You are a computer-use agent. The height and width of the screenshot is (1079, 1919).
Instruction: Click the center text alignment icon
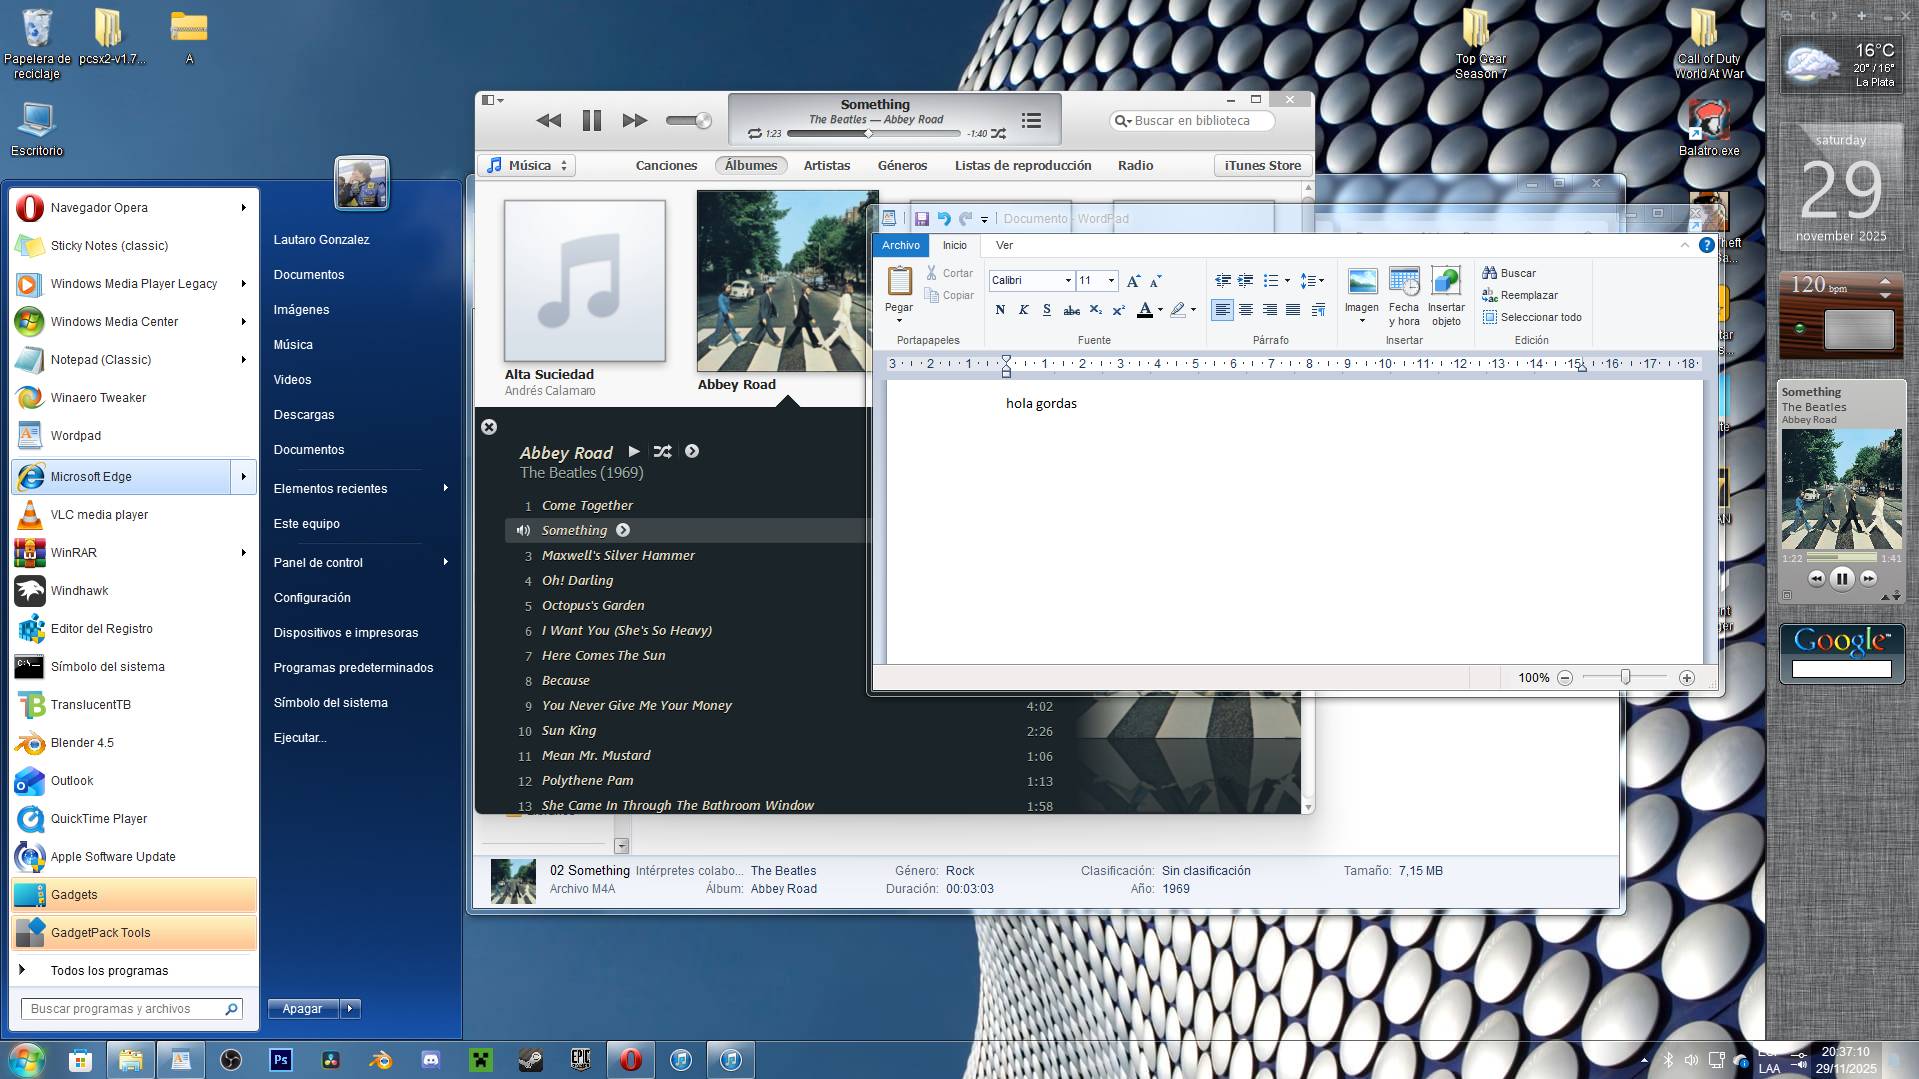click(1246, 310)
